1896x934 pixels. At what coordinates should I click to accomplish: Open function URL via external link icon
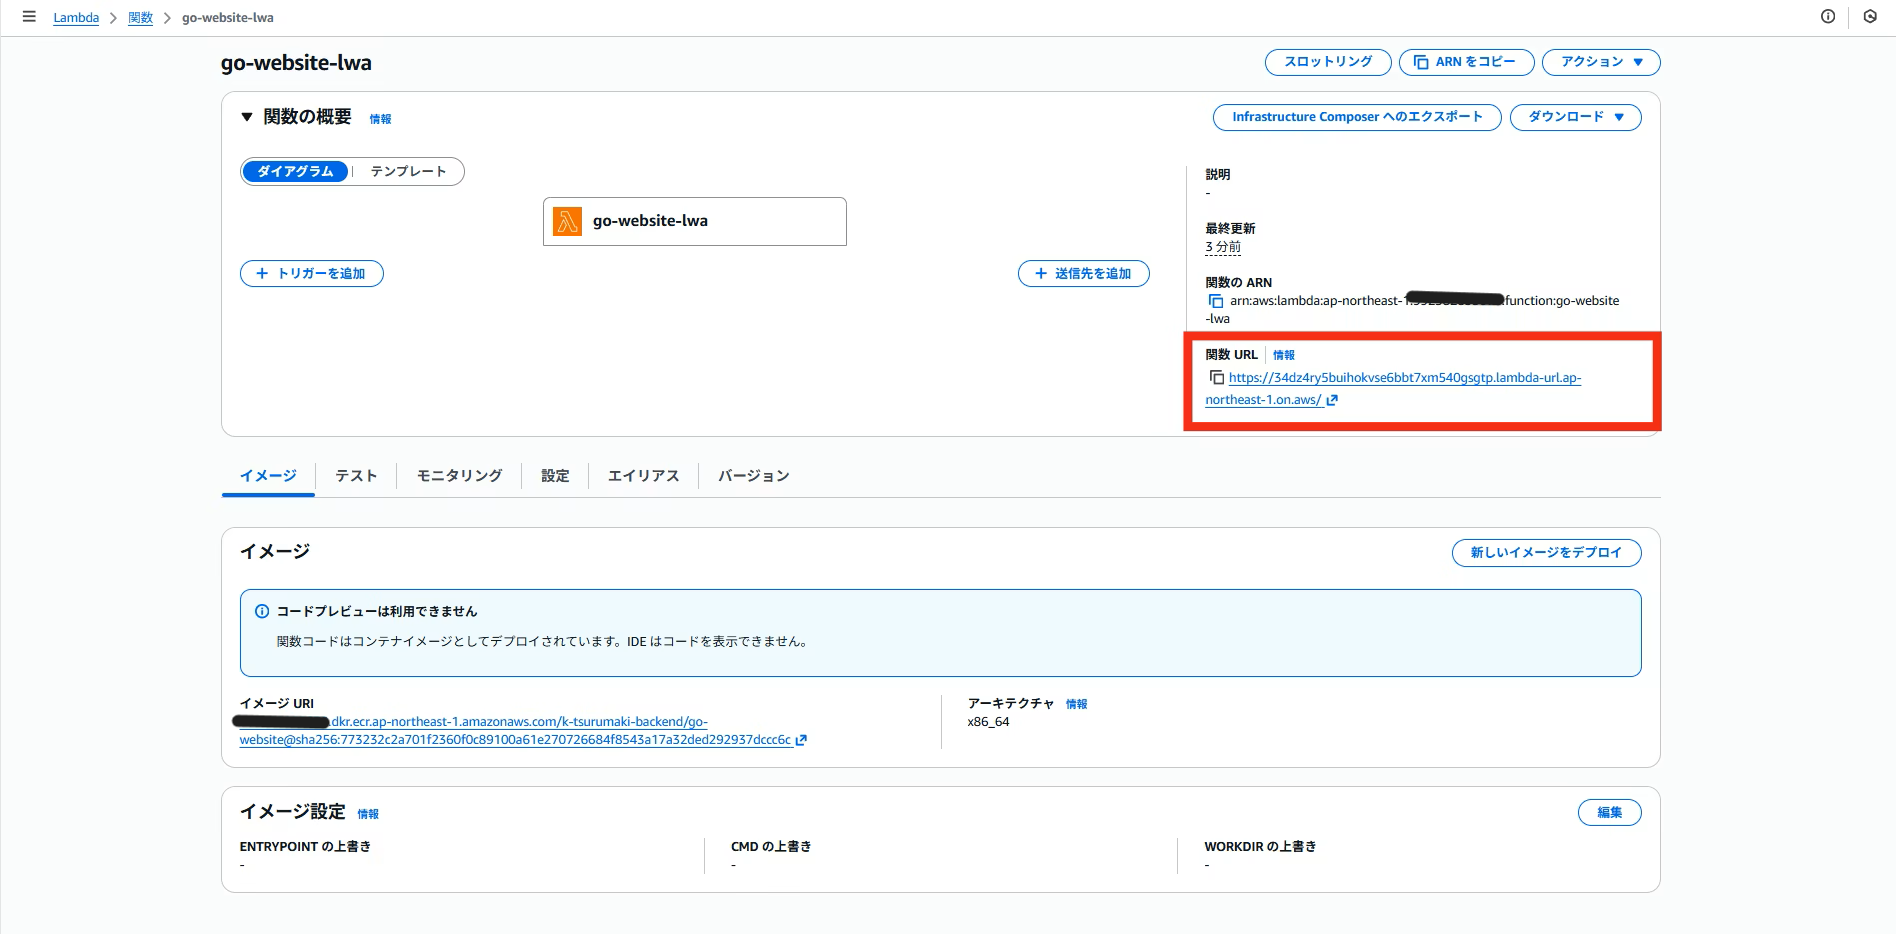[1332, 400]
